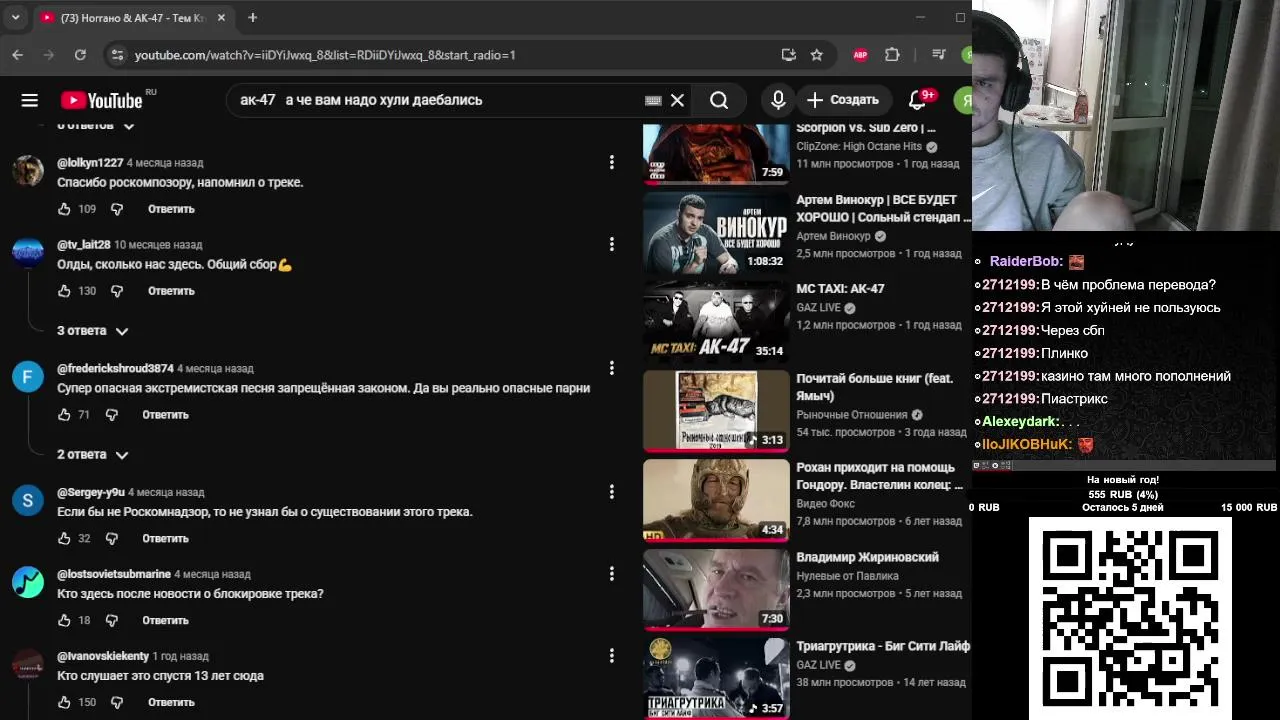
Task: Open tab search dropdown arrow
Action: 15,18
